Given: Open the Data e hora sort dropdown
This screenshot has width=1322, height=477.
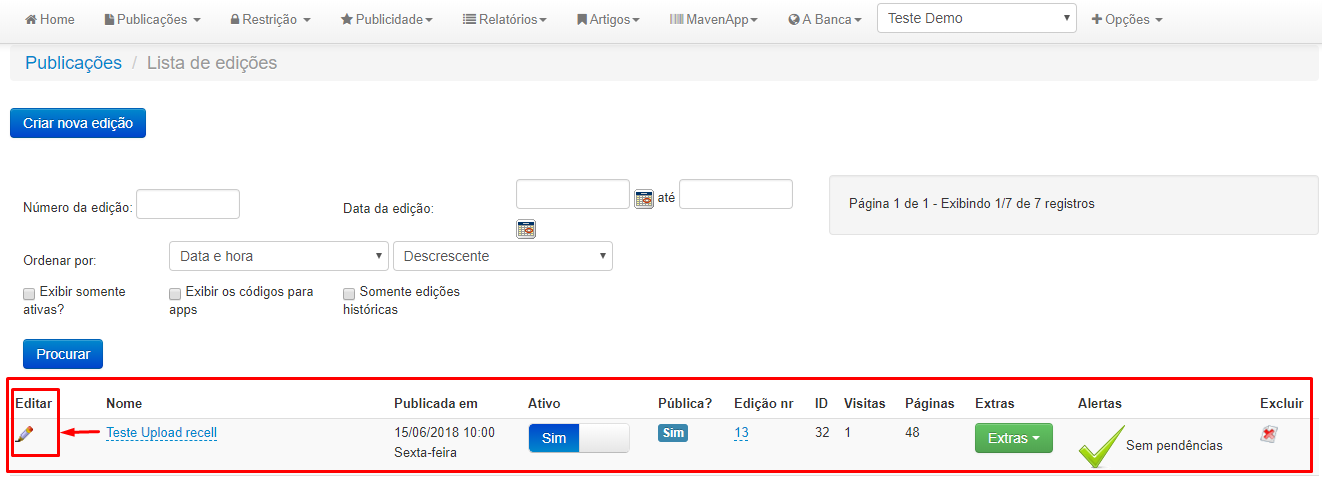Looking at the screenshot, I should [x=279, y=256].
